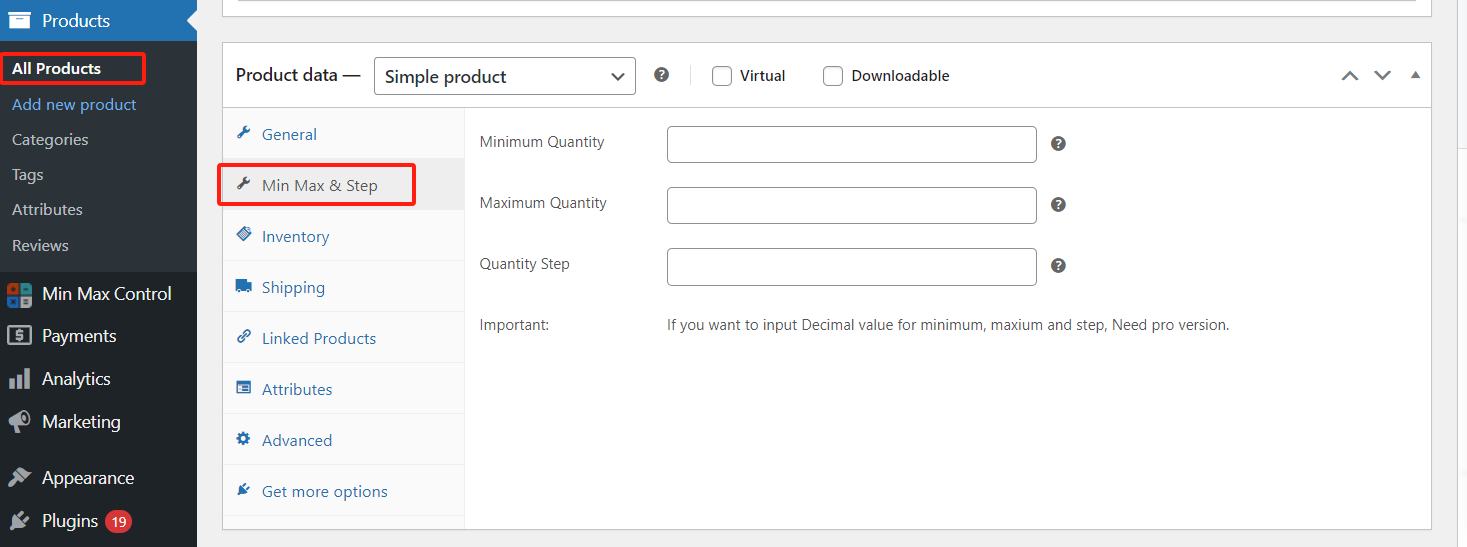This screenshot has width=1467, height=547.
Task: Click the Analytics bar chart icon
Action: [x=19, y=379]
